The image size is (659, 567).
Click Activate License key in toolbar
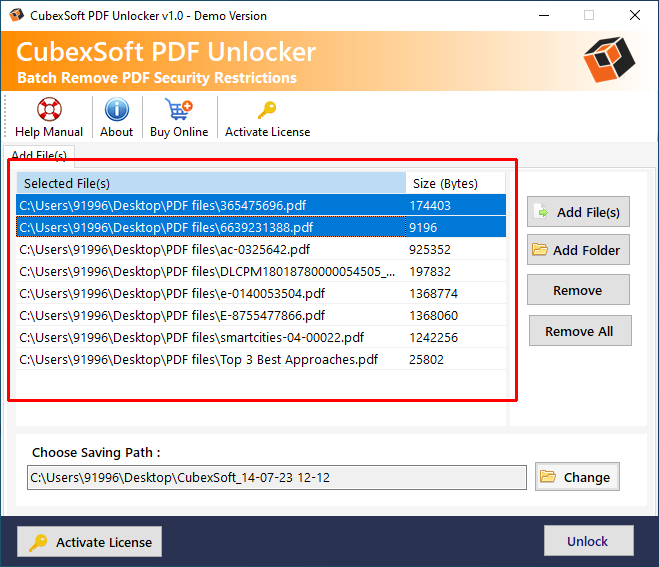point(267,110)
